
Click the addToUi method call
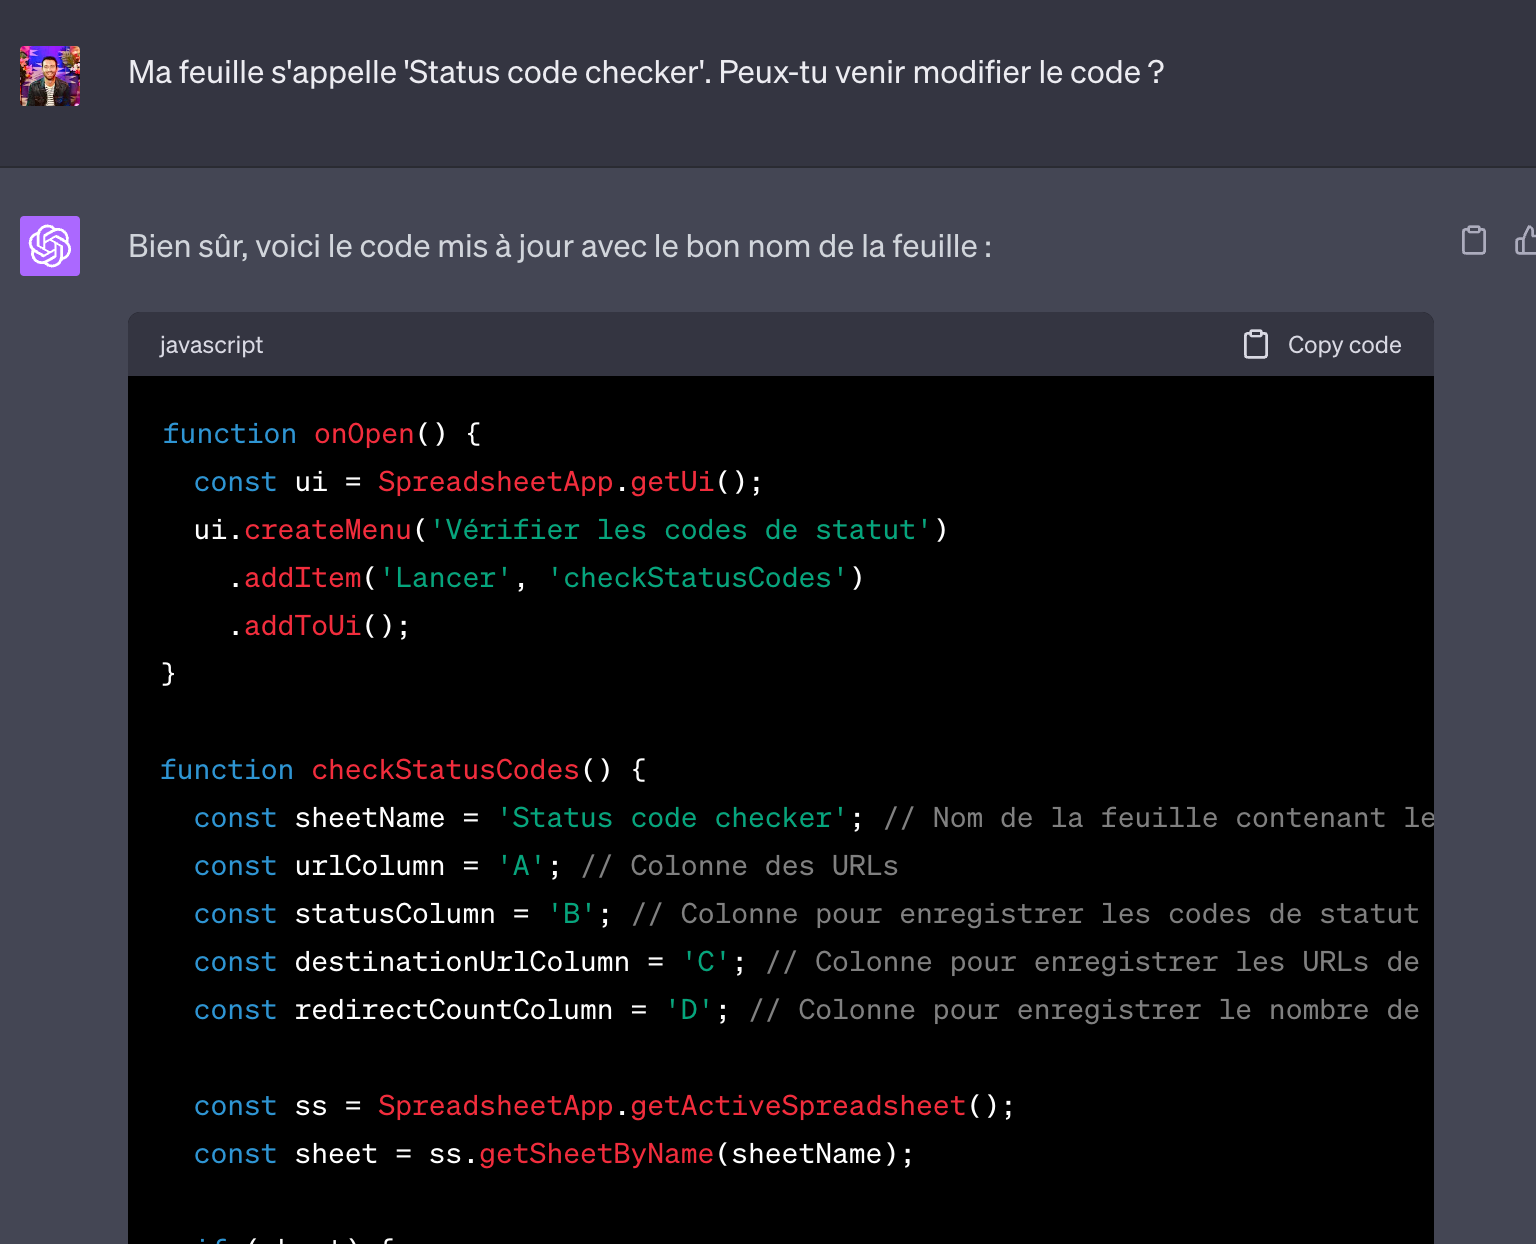(x=302, y=626)
